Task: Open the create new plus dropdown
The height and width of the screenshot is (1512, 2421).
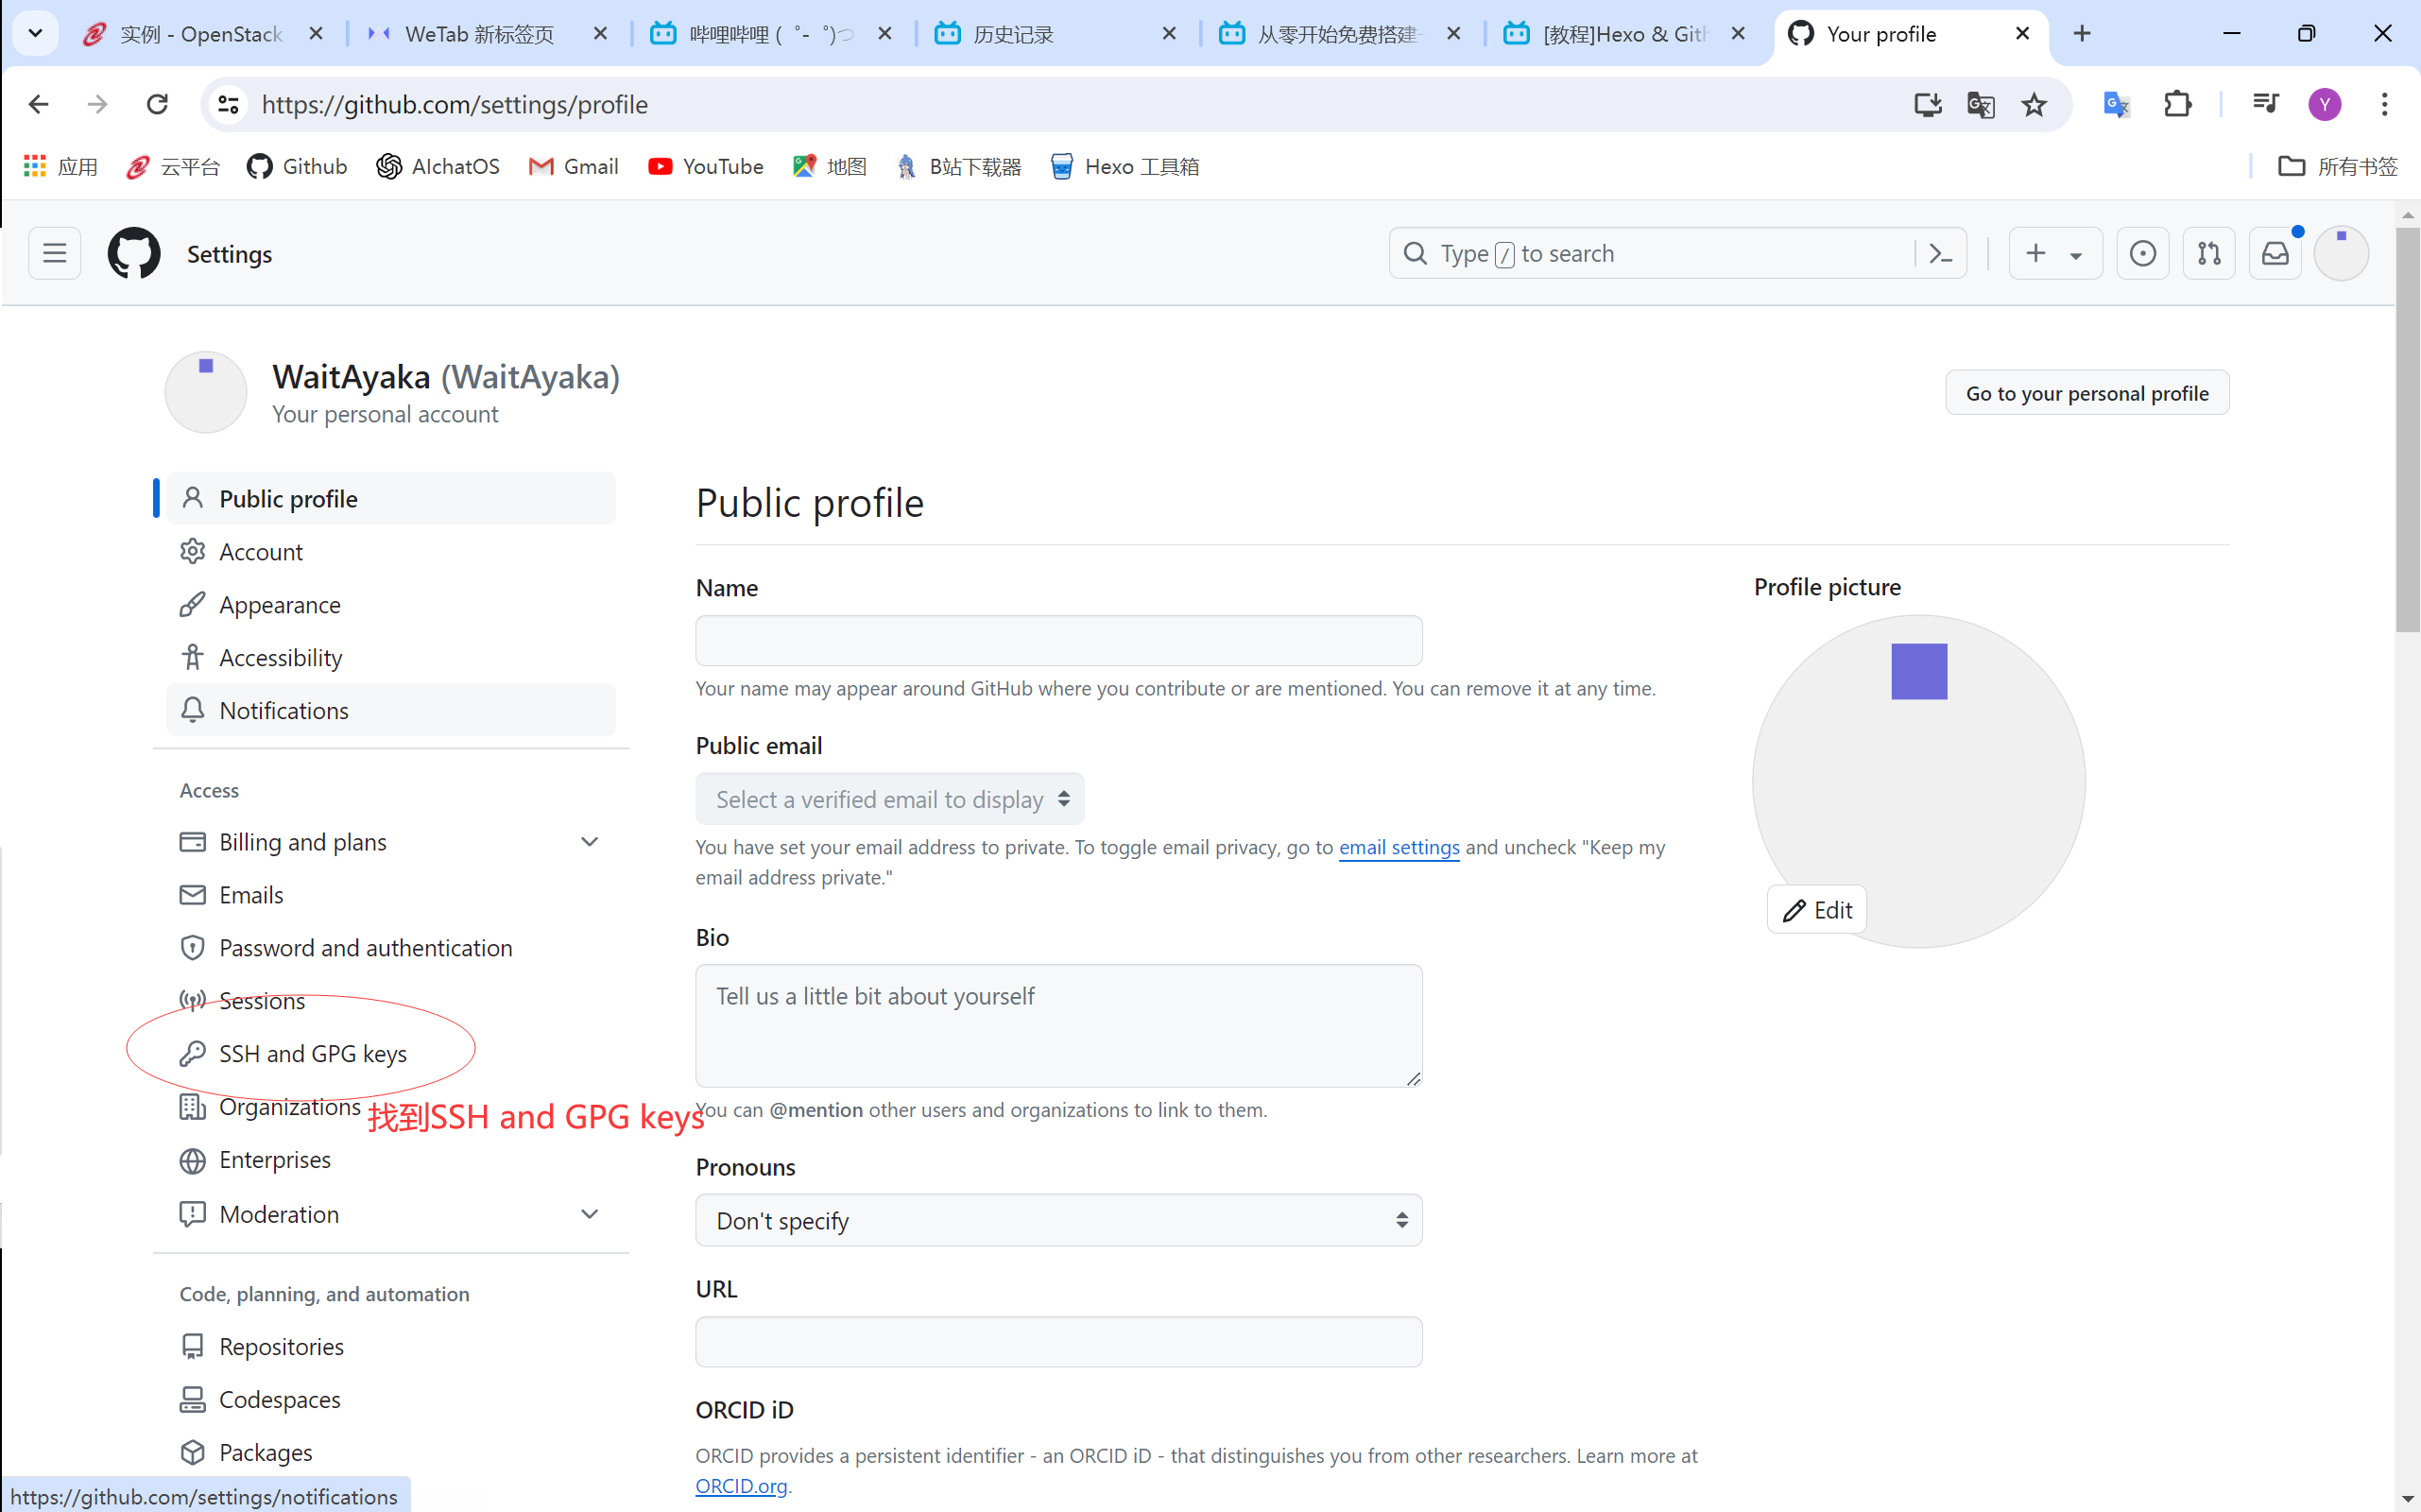Action: click(x=2054, y=254)
